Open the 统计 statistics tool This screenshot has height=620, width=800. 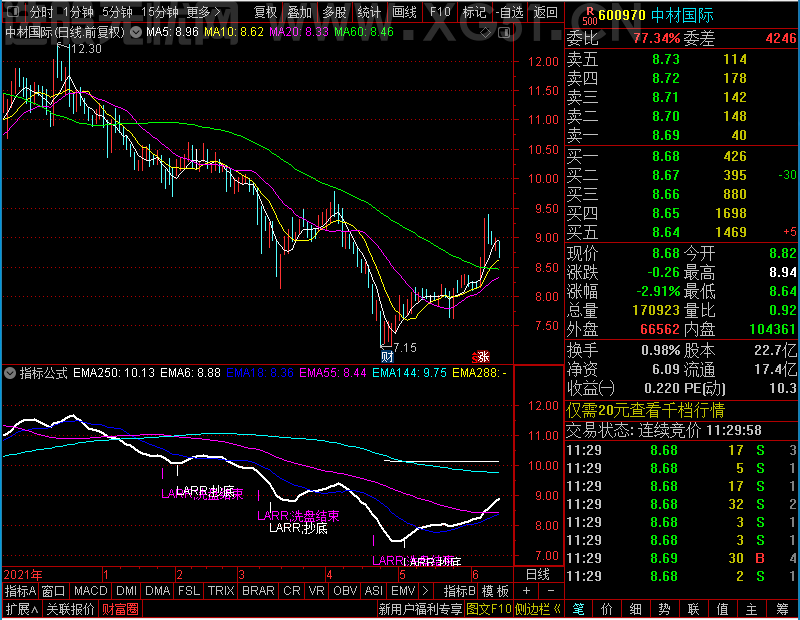pos(369,12)
